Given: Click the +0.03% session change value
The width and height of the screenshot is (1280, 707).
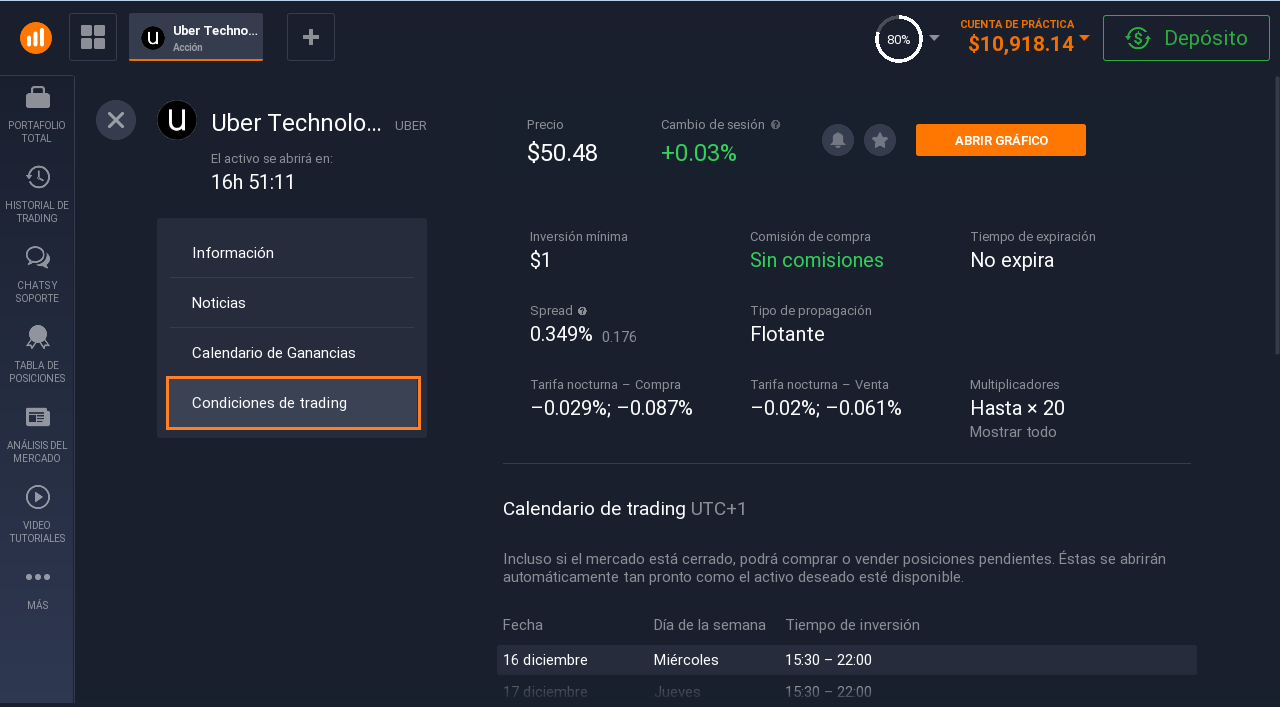Looking at the screenshot, I should click(x=698, y=153).
